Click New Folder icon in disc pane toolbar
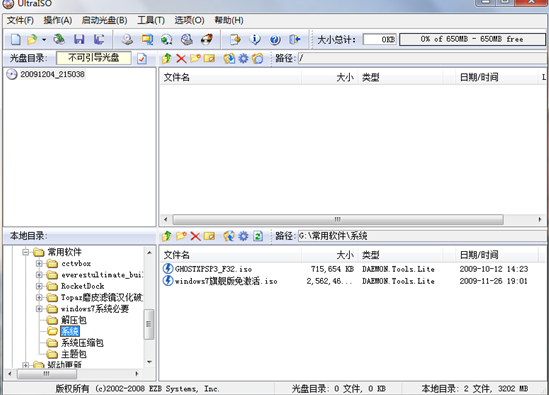This screenshot has height=395, width=549. pyautogui.click(x=195, y=58)
